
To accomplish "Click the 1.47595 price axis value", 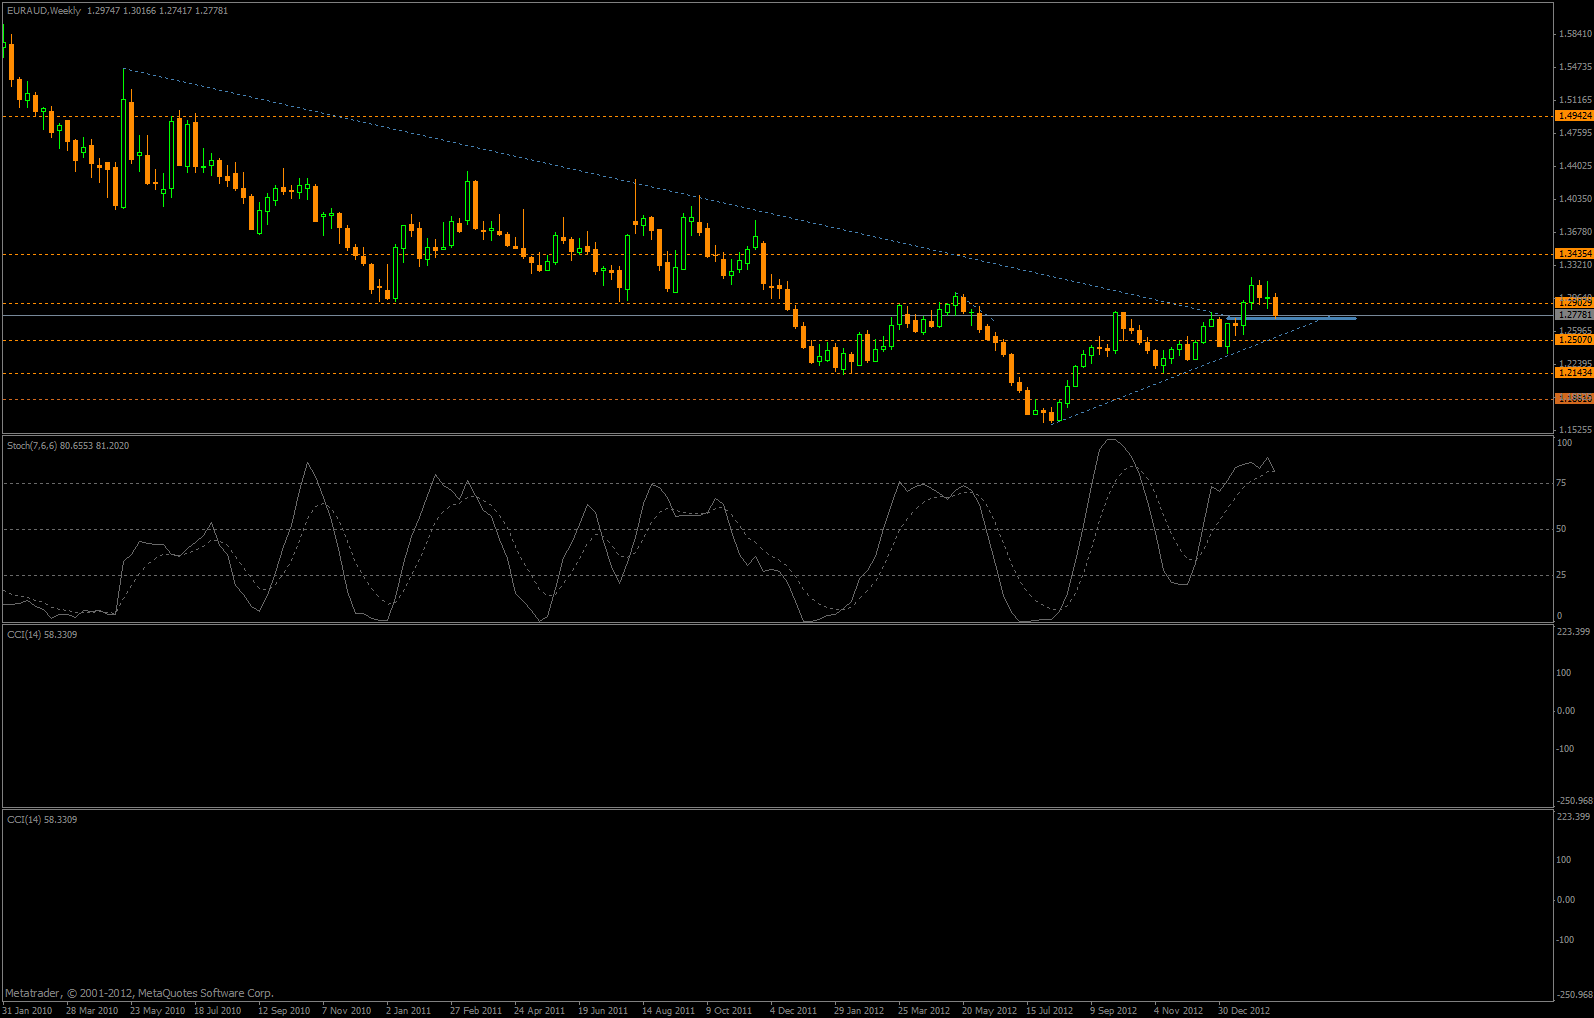I will (1575, 133).
